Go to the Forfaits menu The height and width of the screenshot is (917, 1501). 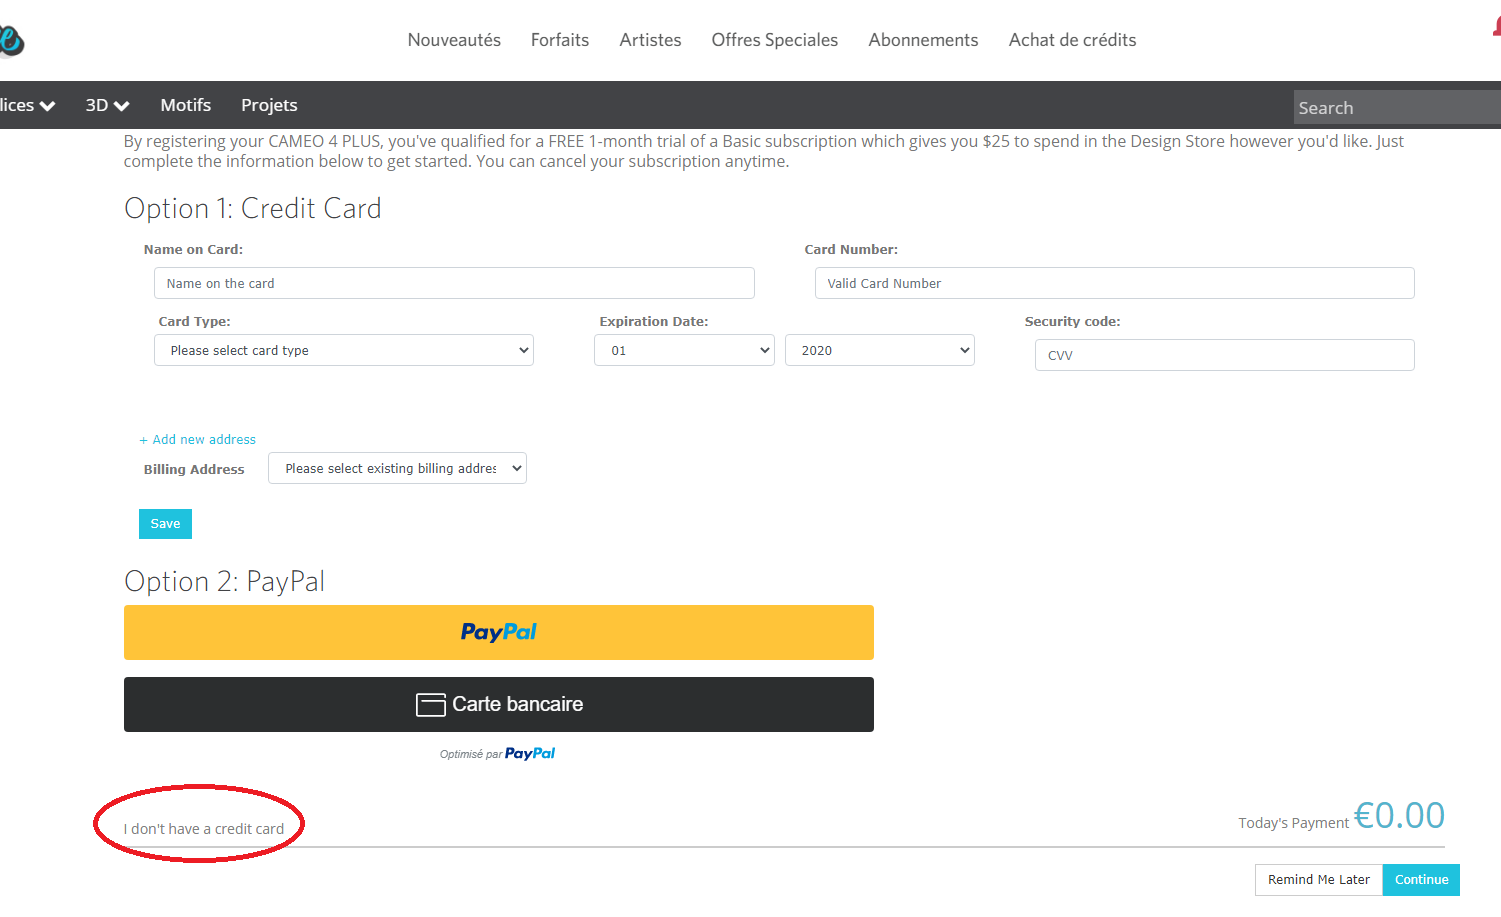click(559, 40)
